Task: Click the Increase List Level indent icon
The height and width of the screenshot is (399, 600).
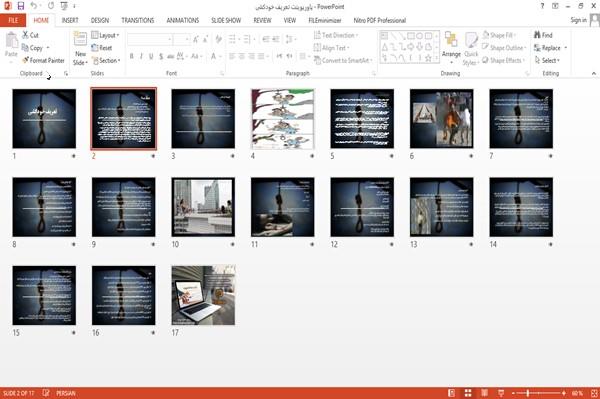Action: click(276, 39)
